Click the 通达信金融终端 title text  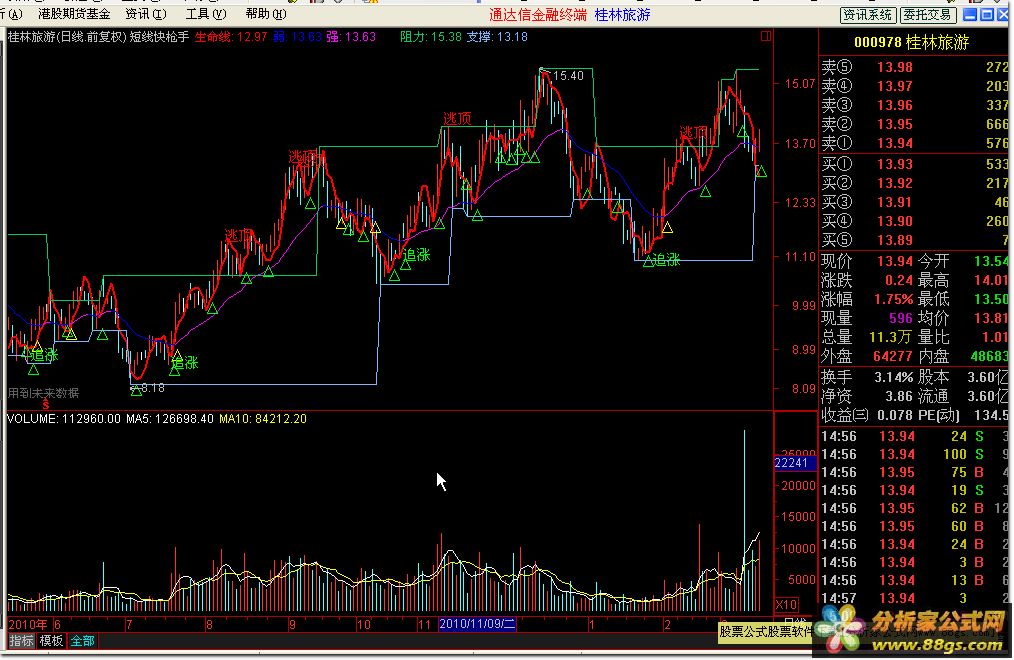(538, 15)
